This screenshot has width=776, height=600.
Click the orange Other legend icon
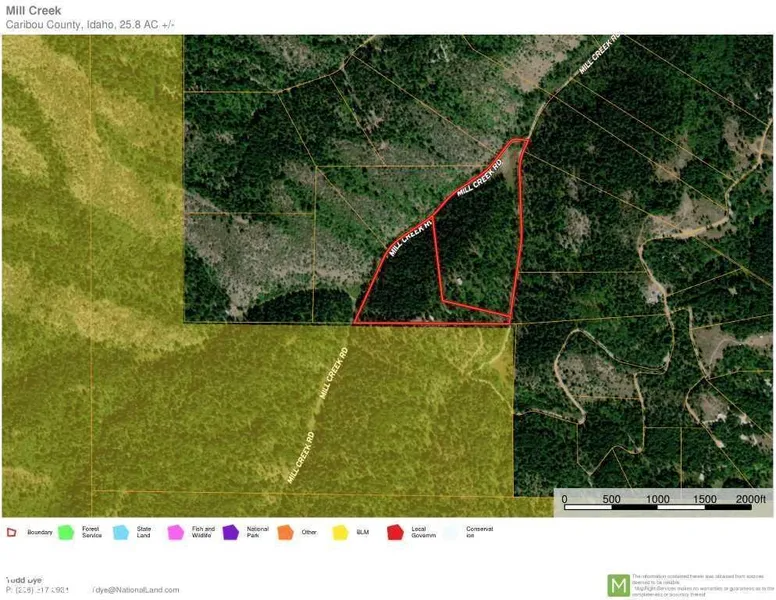285,532
